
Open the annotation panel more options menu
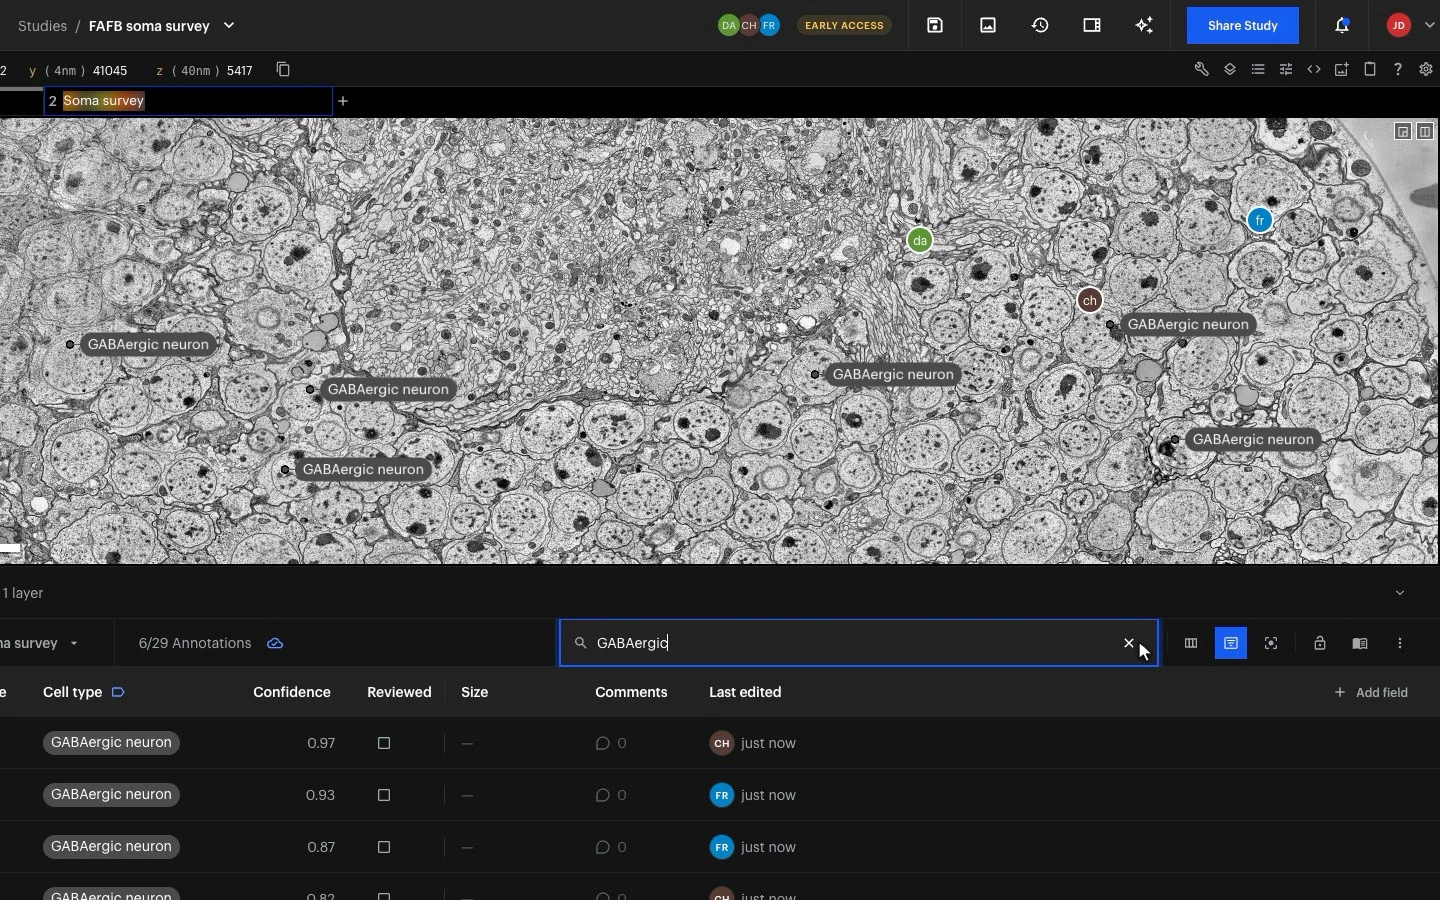[1400, 643]
